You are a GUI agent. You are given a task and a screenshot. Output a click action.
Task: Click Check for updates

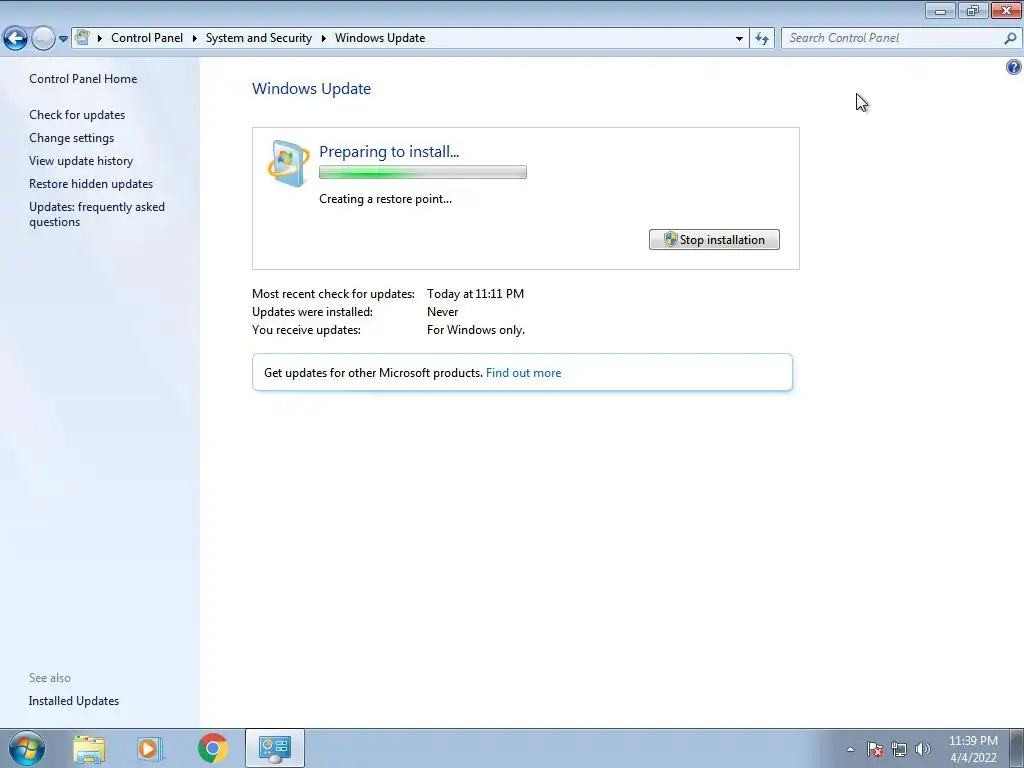pos(77,115)
